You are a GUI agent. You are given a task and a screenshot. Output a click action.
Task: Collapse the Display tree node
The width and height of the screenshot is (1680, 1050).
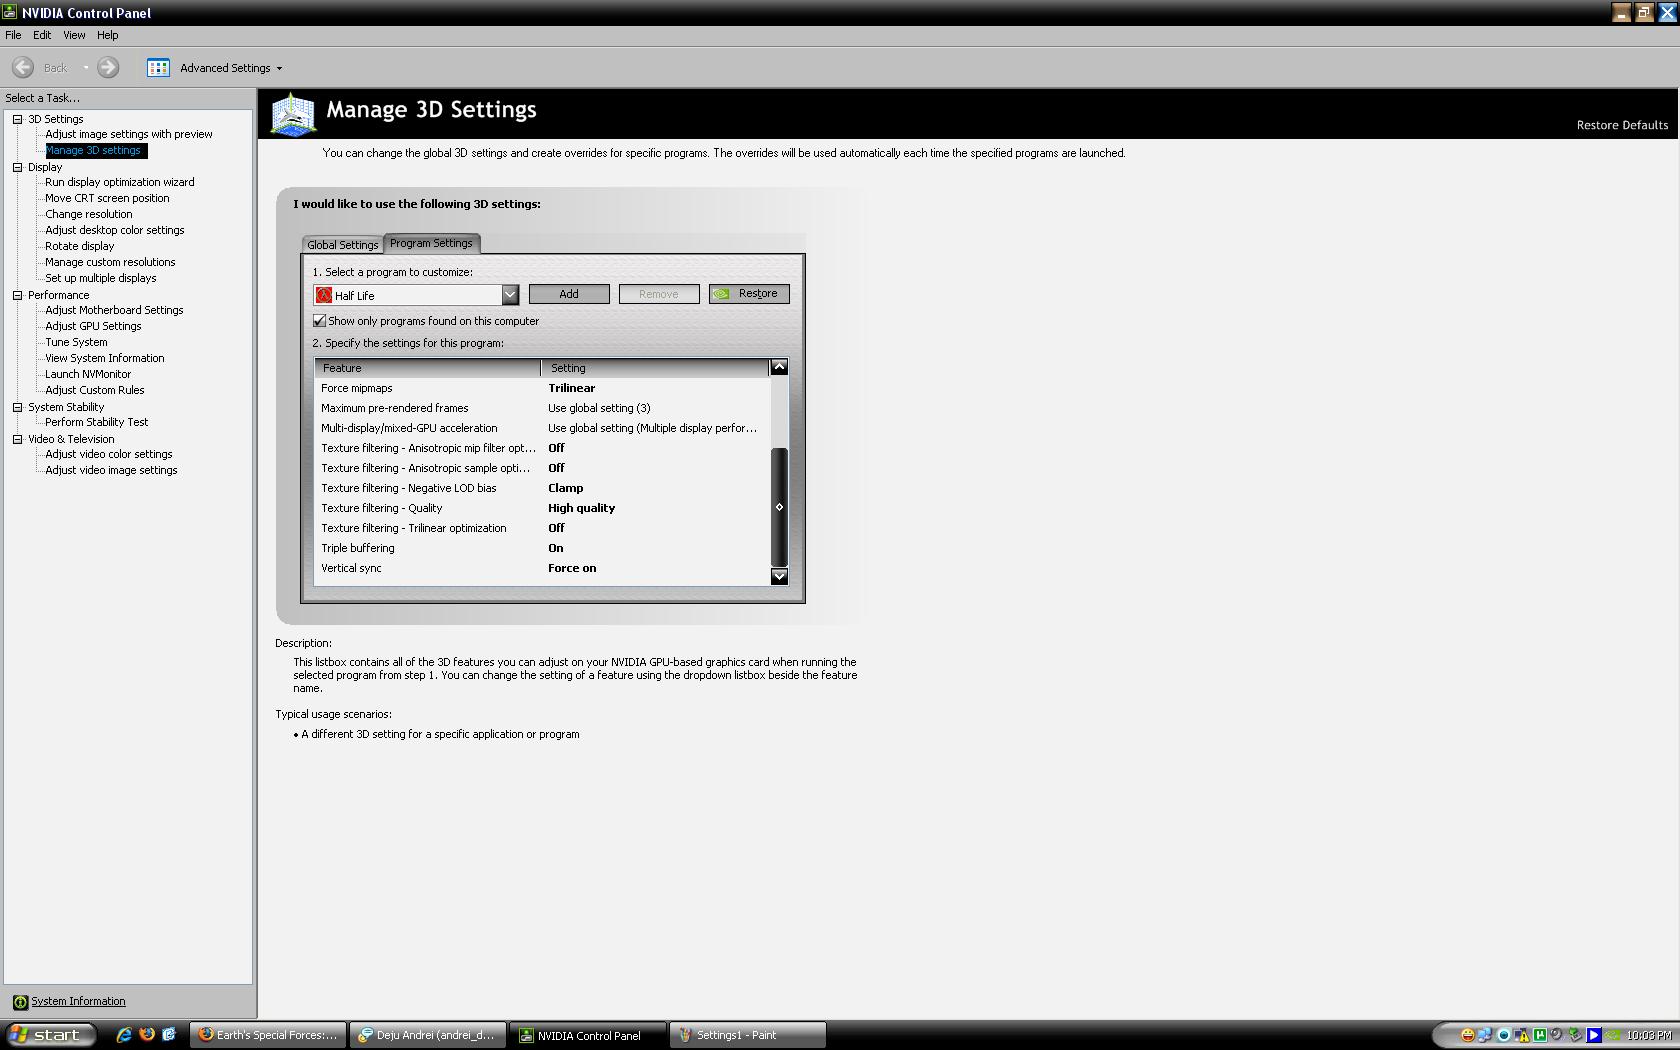click(17, 167)
